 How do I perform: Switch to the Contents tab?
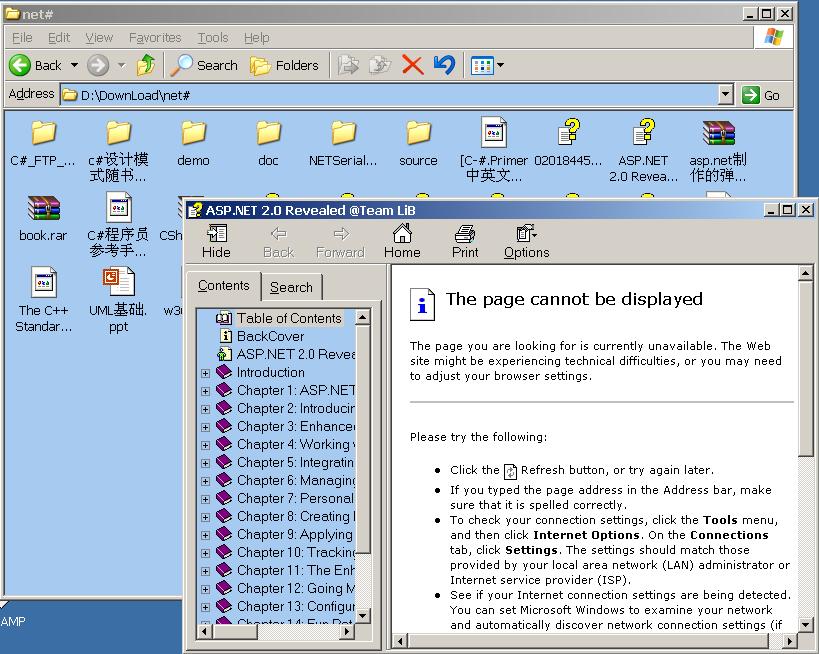pos(224,286)
